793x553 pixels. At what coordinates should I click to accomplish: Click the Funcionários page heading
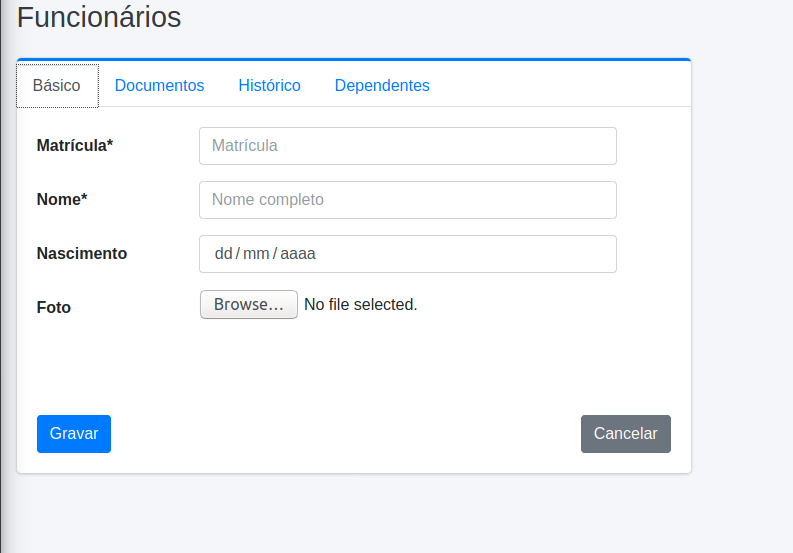(x=99, y=17)
